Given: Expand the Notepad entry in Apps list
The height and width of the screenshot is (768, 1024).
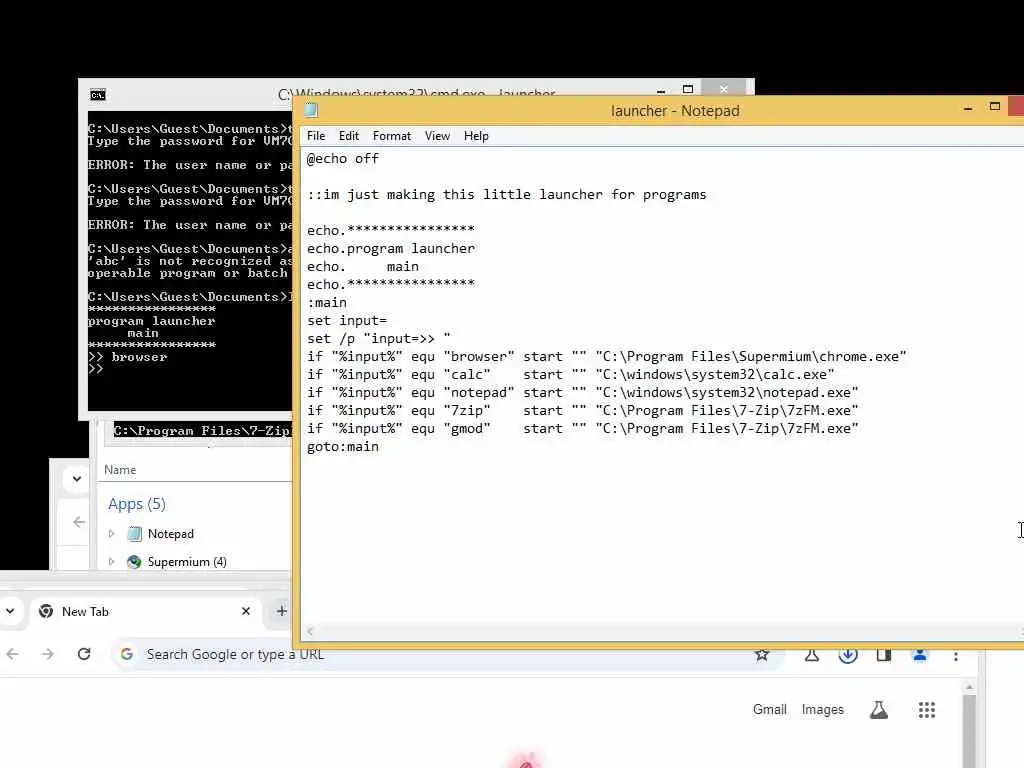Looking at the screenshot, I should click(x=112, y=534).
